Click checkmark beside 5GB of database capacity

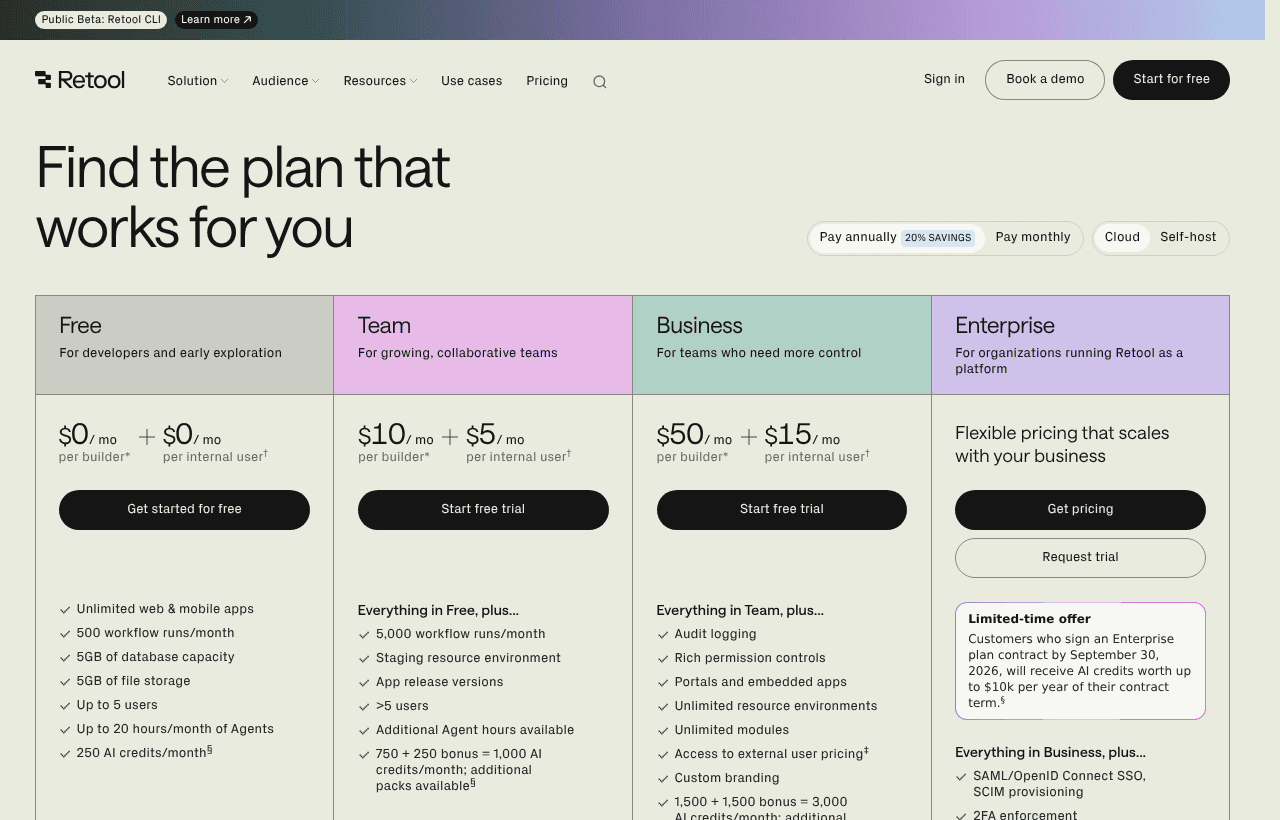coord(65,658)
